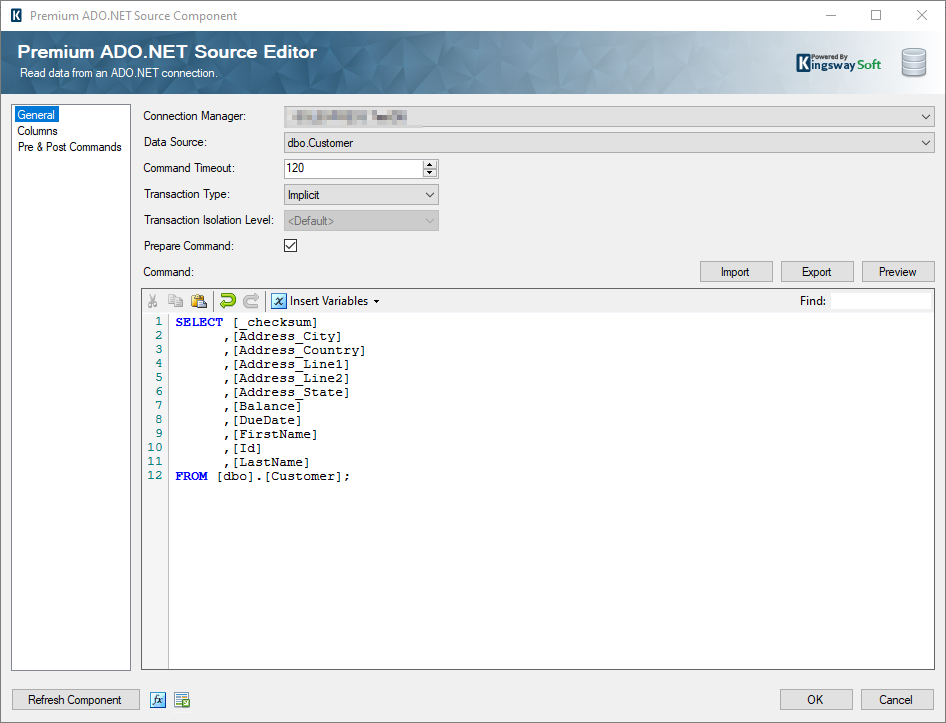Click the Refresh Component button
The height and width of the screenshot is (723, 946).
click(75, 699)
